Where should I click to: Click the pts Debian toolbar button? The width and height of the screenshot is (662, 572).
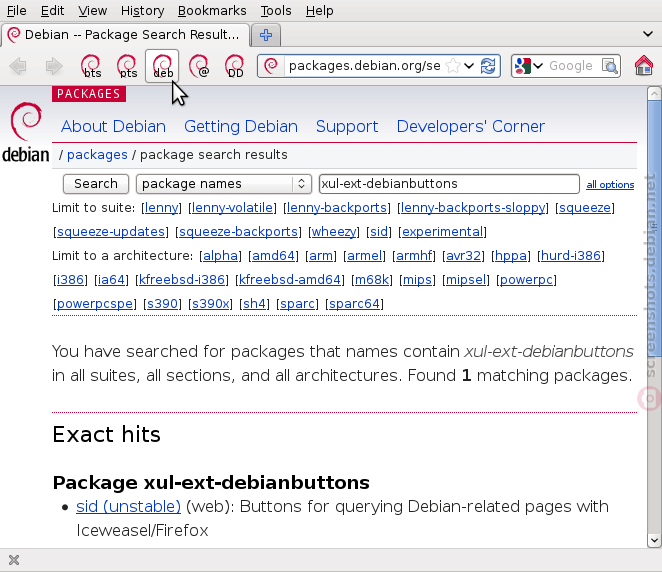coord(127,66)
